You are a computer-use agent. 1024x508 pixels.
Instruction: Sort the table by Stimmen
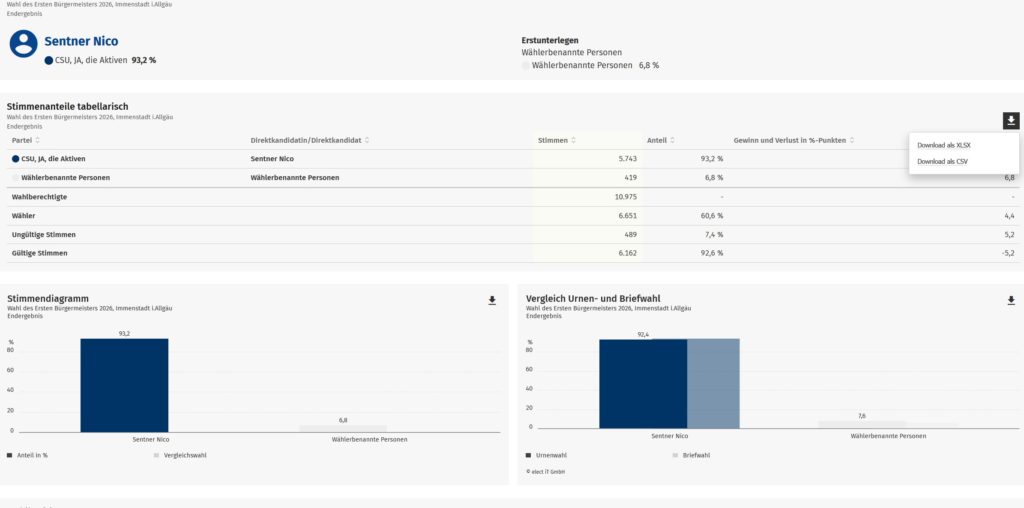pyautogui.click(x=558, y=140)
